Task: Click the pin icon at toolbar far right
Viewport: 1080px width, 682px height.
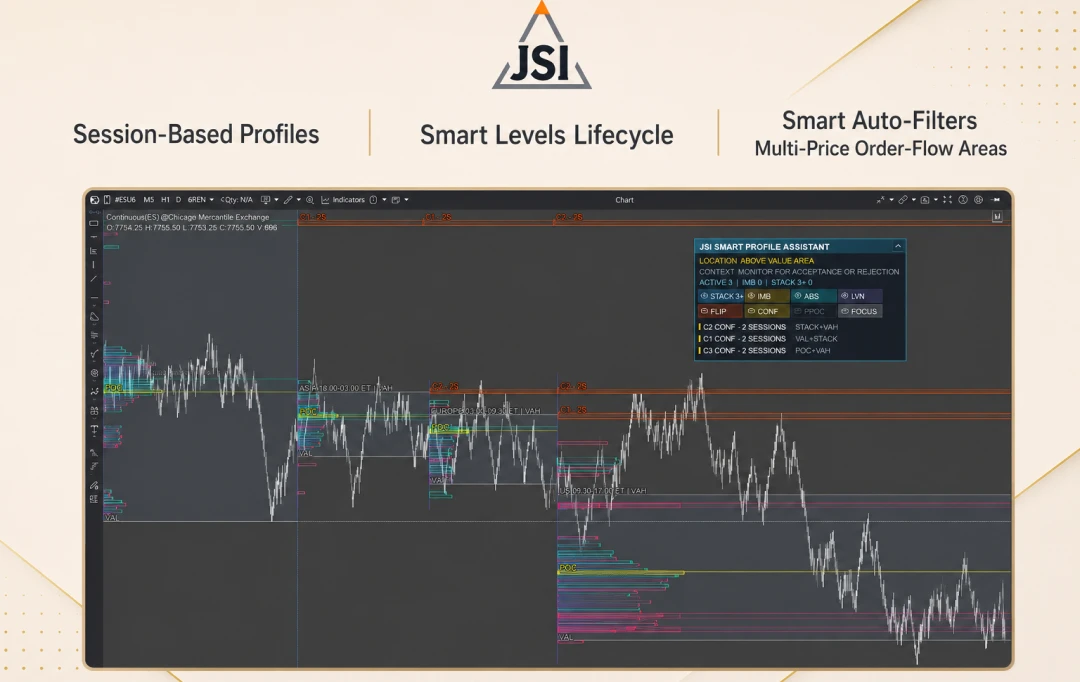Action: tap(996, 200)
